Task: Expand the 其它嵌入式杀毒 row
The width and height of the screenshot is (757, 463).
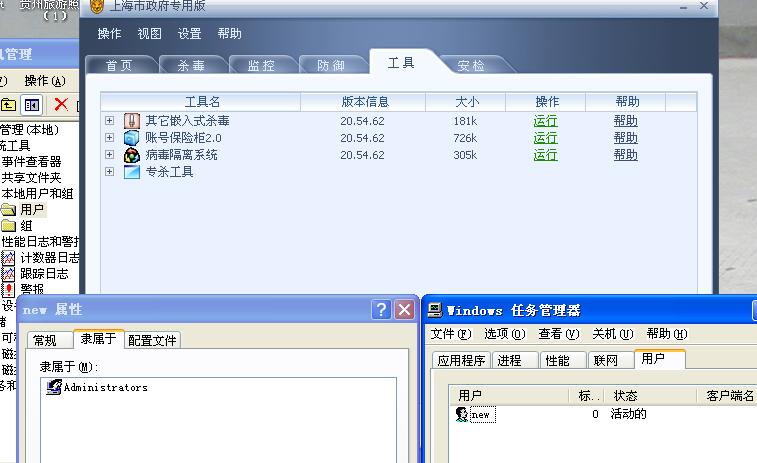Action: 110,121
